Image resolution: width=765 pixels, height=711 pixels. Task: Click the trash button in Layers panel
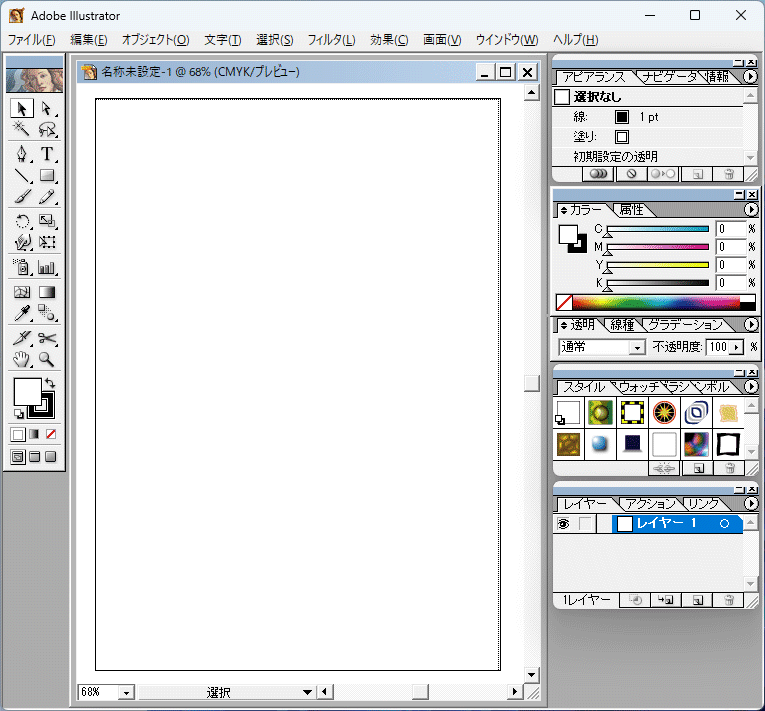[729, 600]
